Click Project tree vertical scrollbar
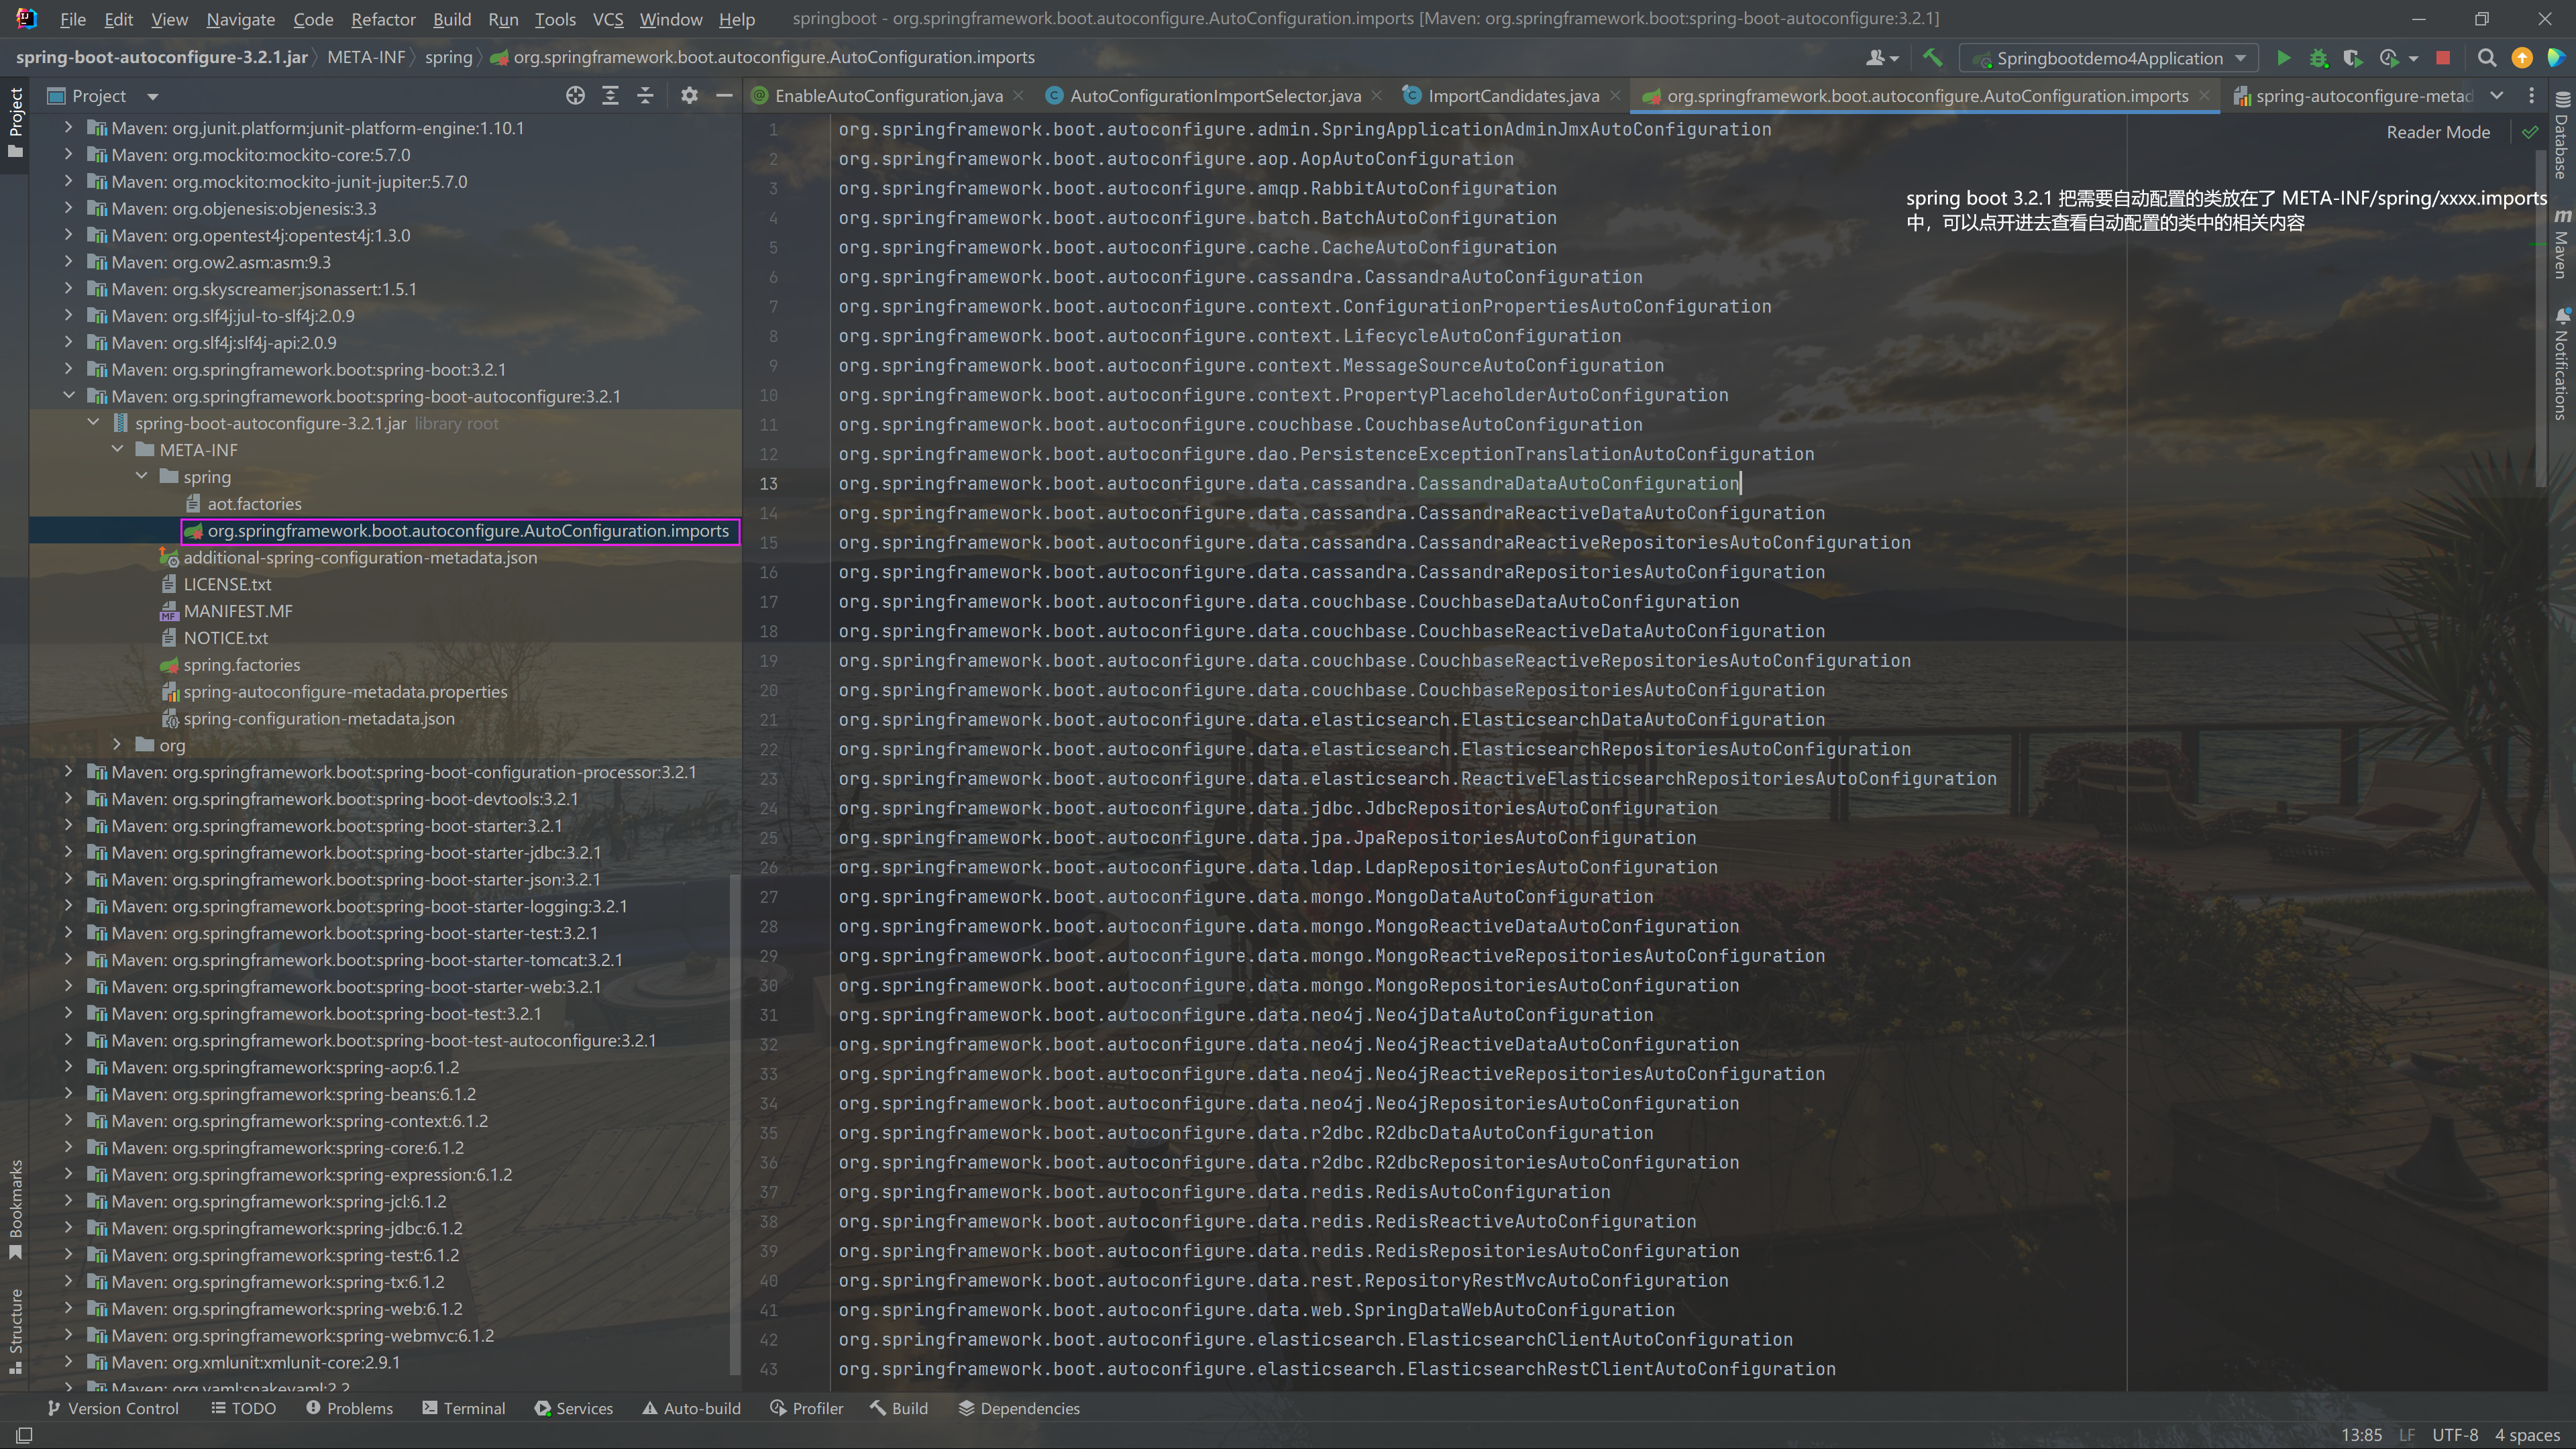 pos(735,1125)
